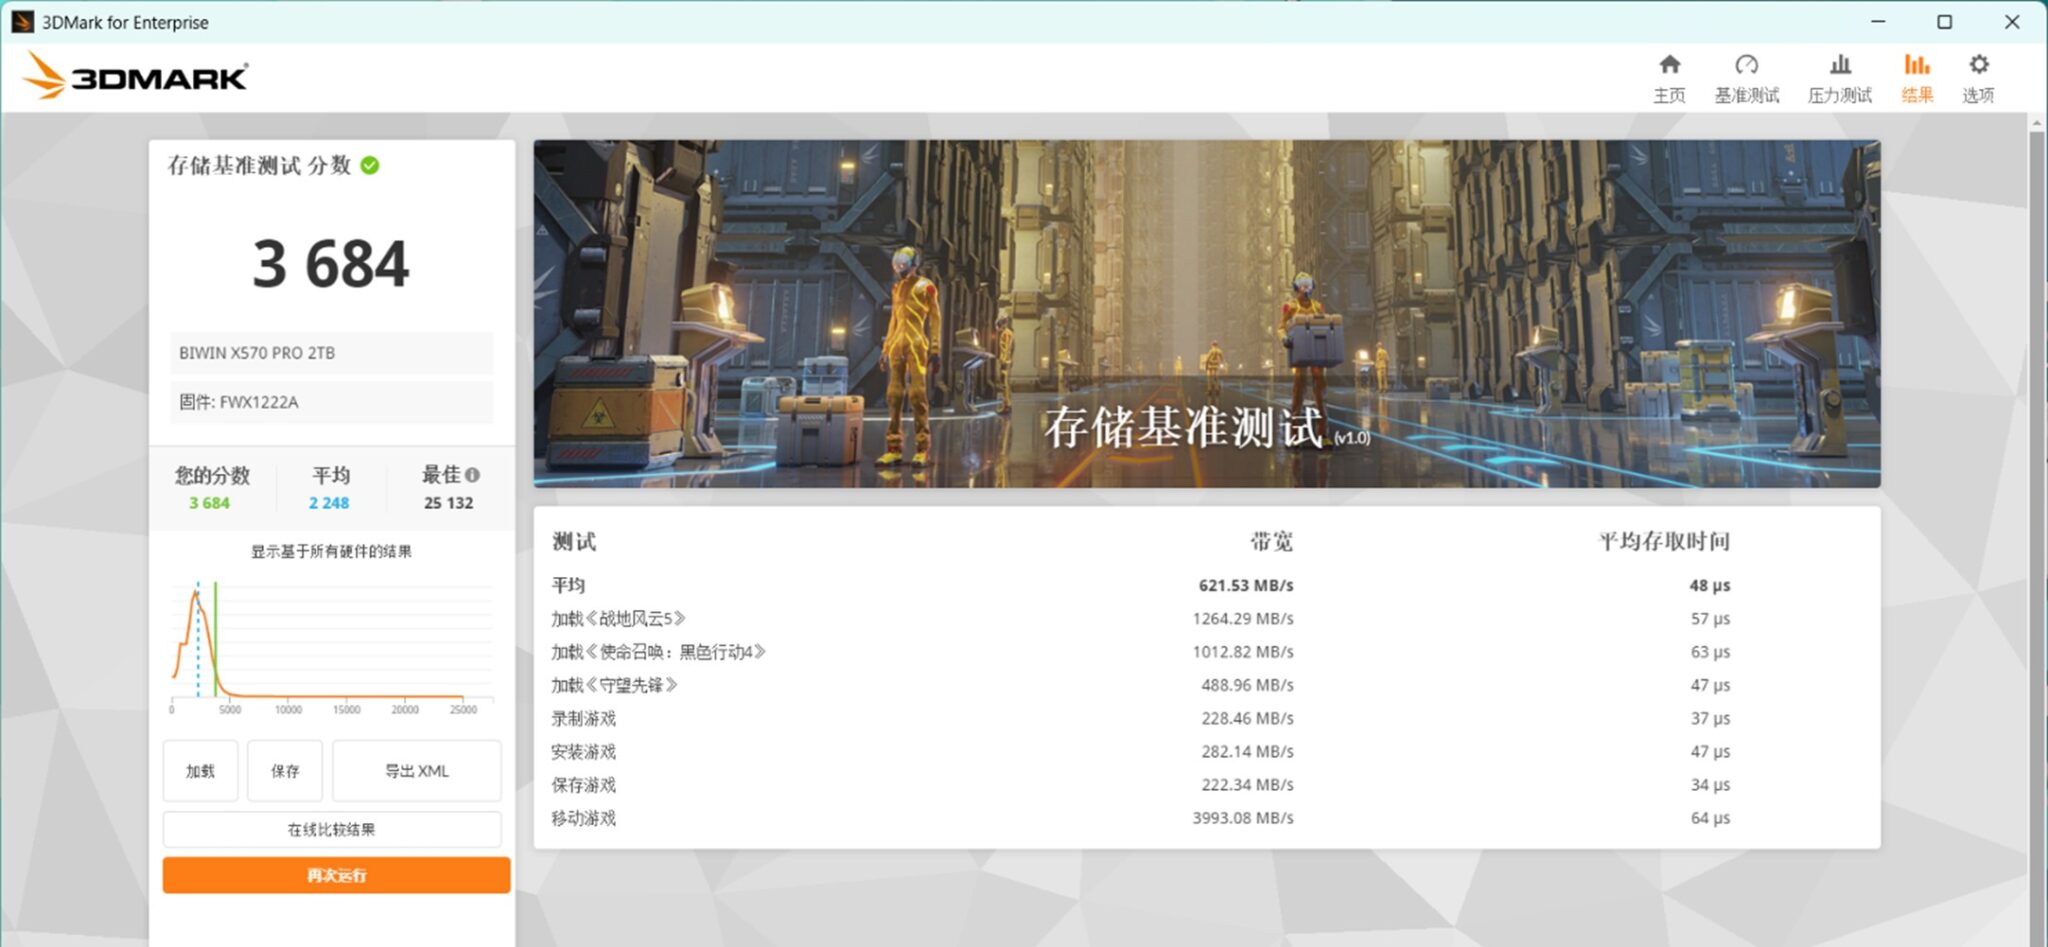Image resolution: width=2048 pixels, height=947 pixels.
Task: Click green validation checkmark beside score title
Action: (370, 165)
